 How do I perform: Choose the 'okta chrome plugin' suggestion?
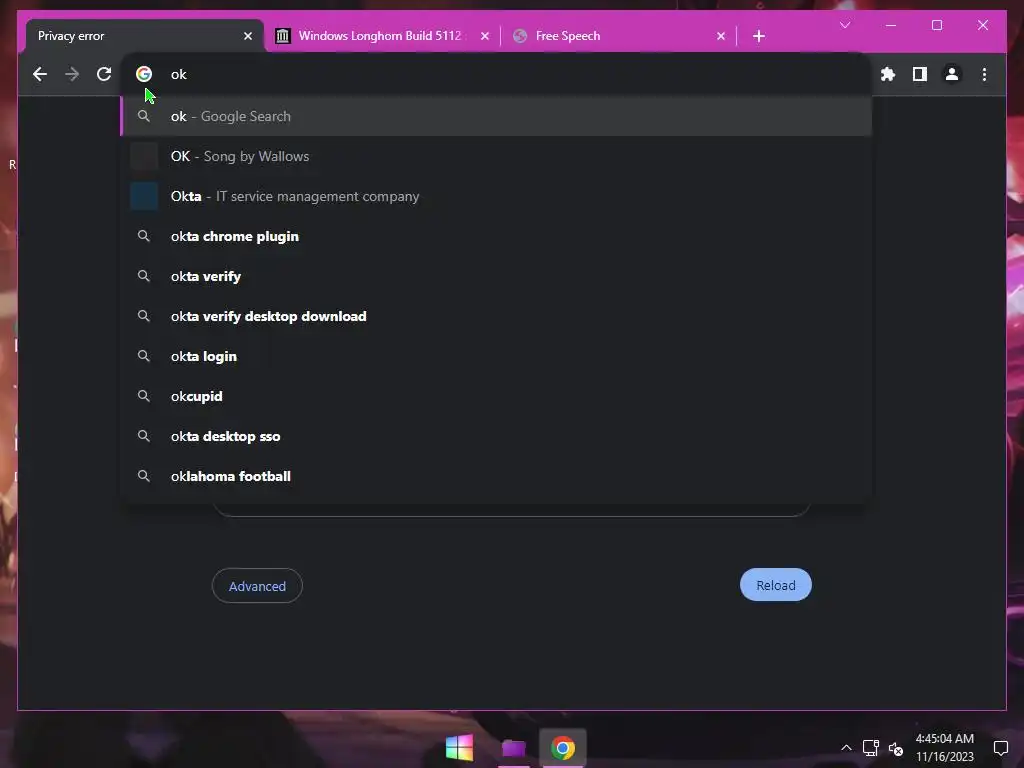tap(496, 236)
